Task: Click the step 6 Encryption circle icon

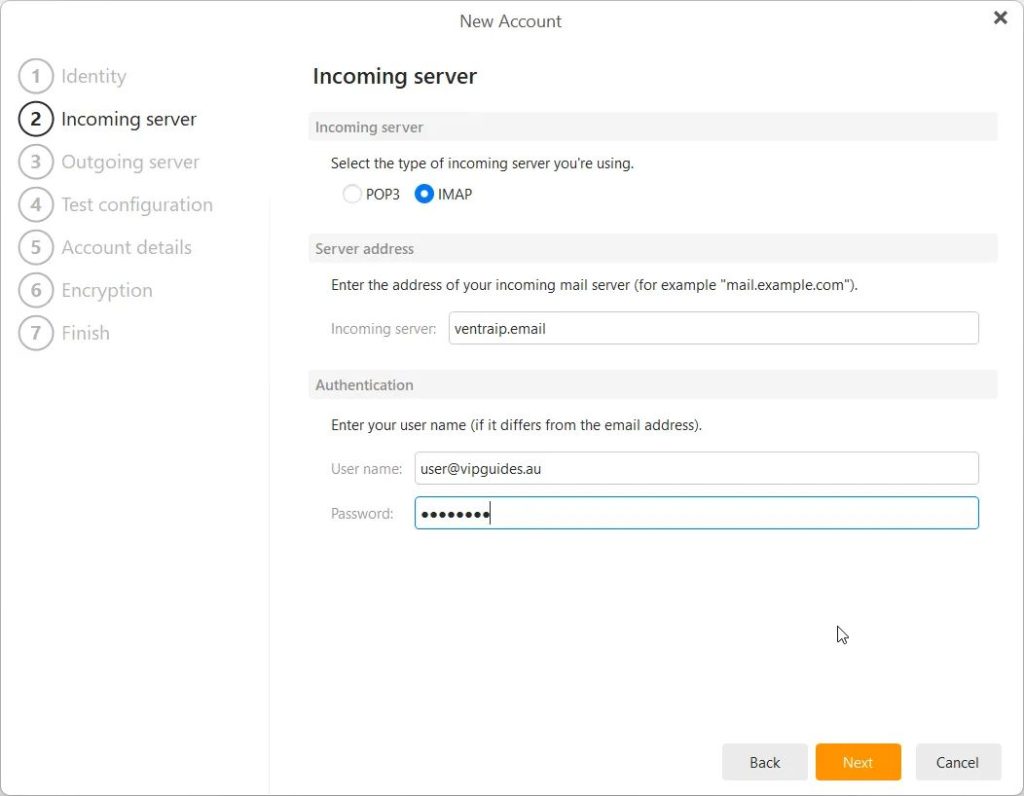Action: coord(36,290)
